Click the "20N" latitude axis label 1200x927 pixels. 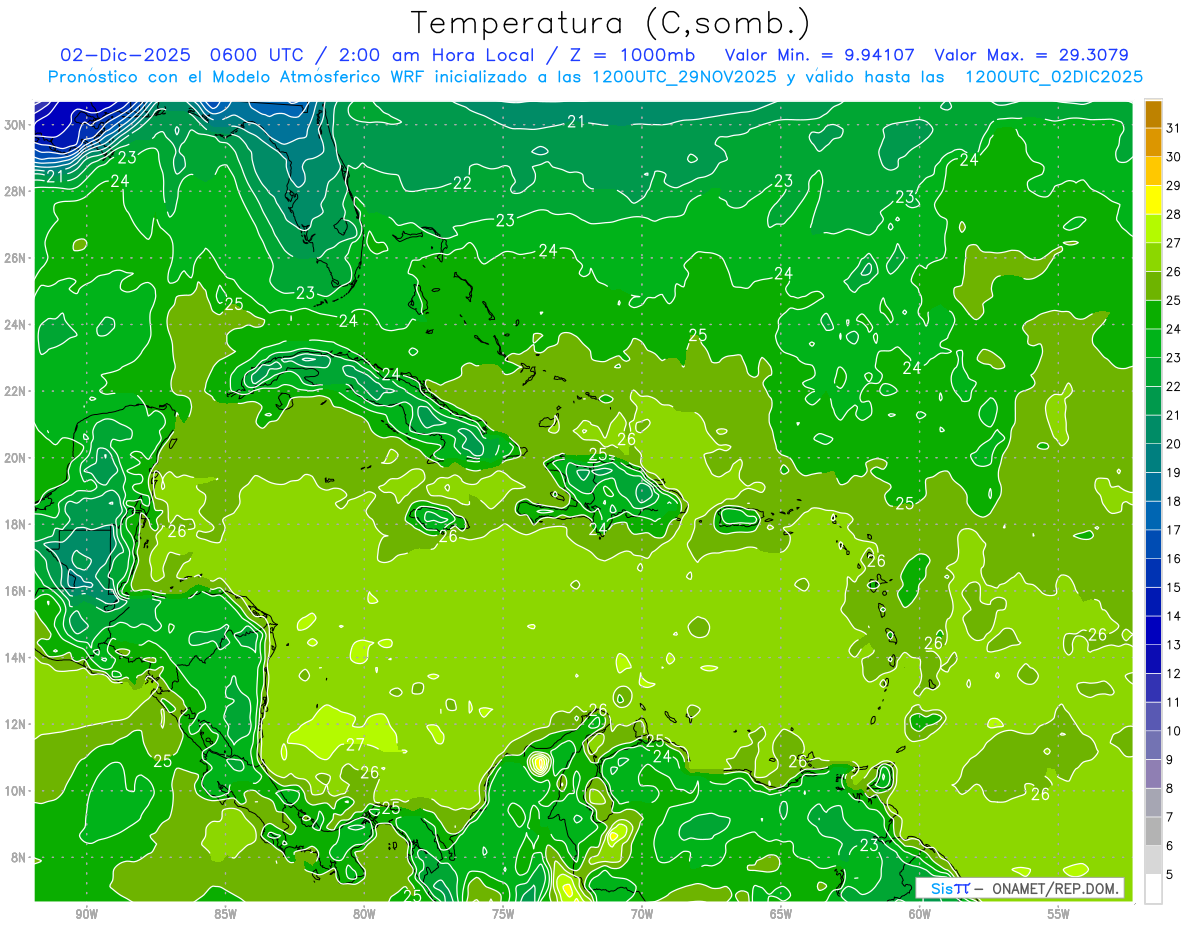[x=17, y=458]
